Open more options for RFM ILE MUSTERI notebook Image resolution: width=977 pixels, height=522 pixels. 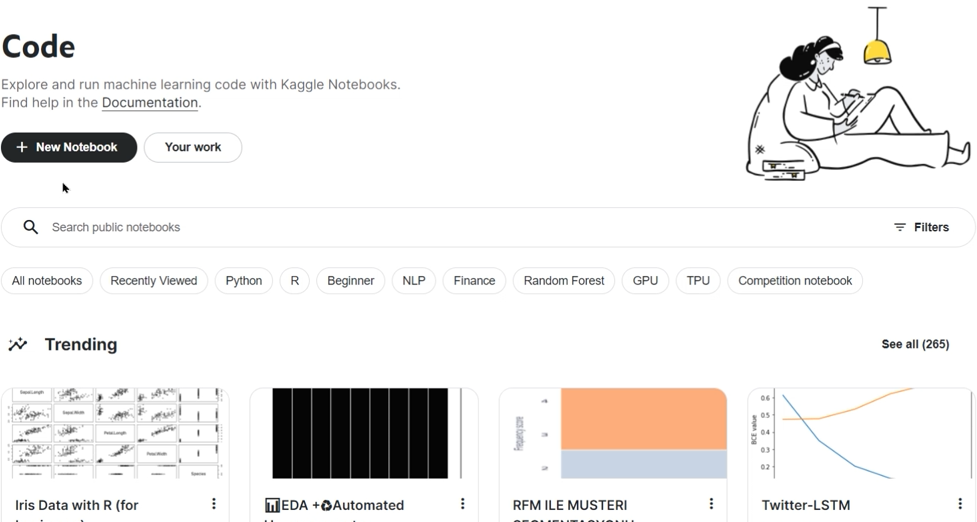pyautogui.click(x=711, y=504)
